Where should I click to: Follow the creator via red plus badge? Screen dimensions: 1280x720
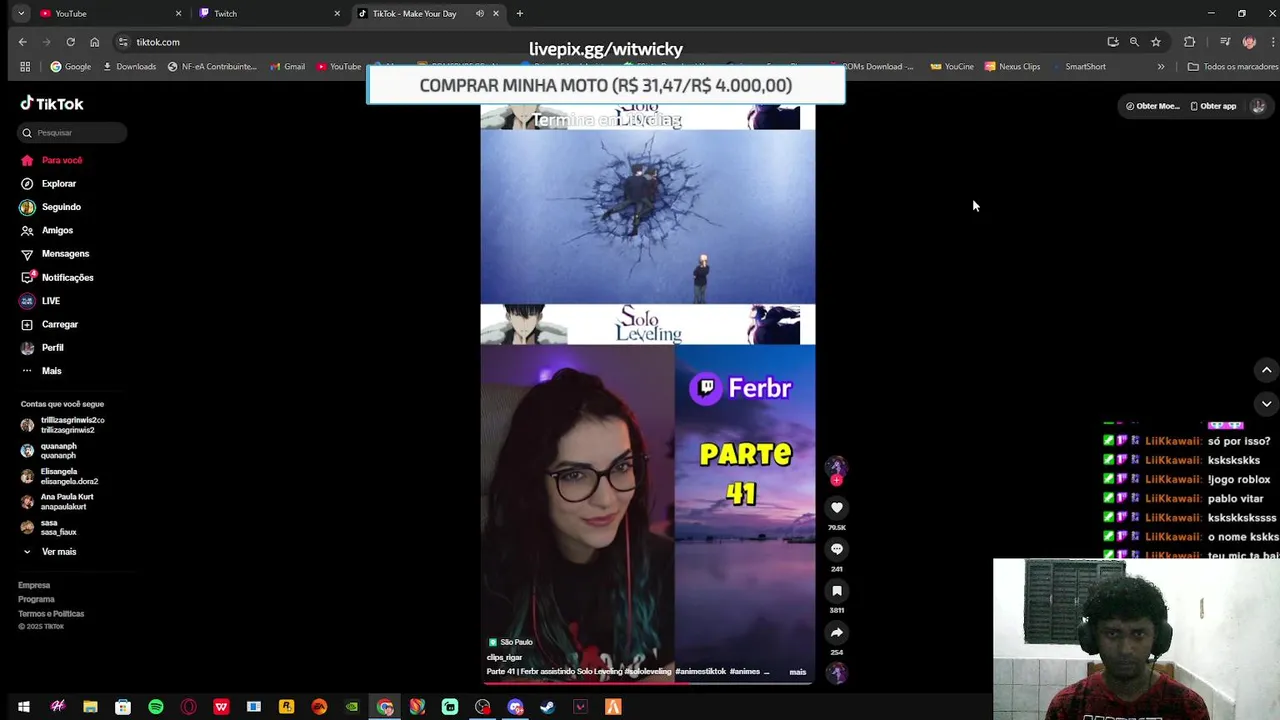click(x=837, y=481)
